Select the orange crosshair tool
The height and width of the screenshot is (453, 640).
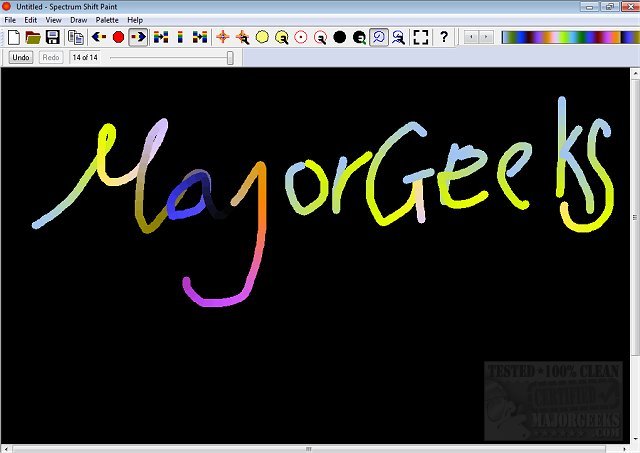(223, 37)
